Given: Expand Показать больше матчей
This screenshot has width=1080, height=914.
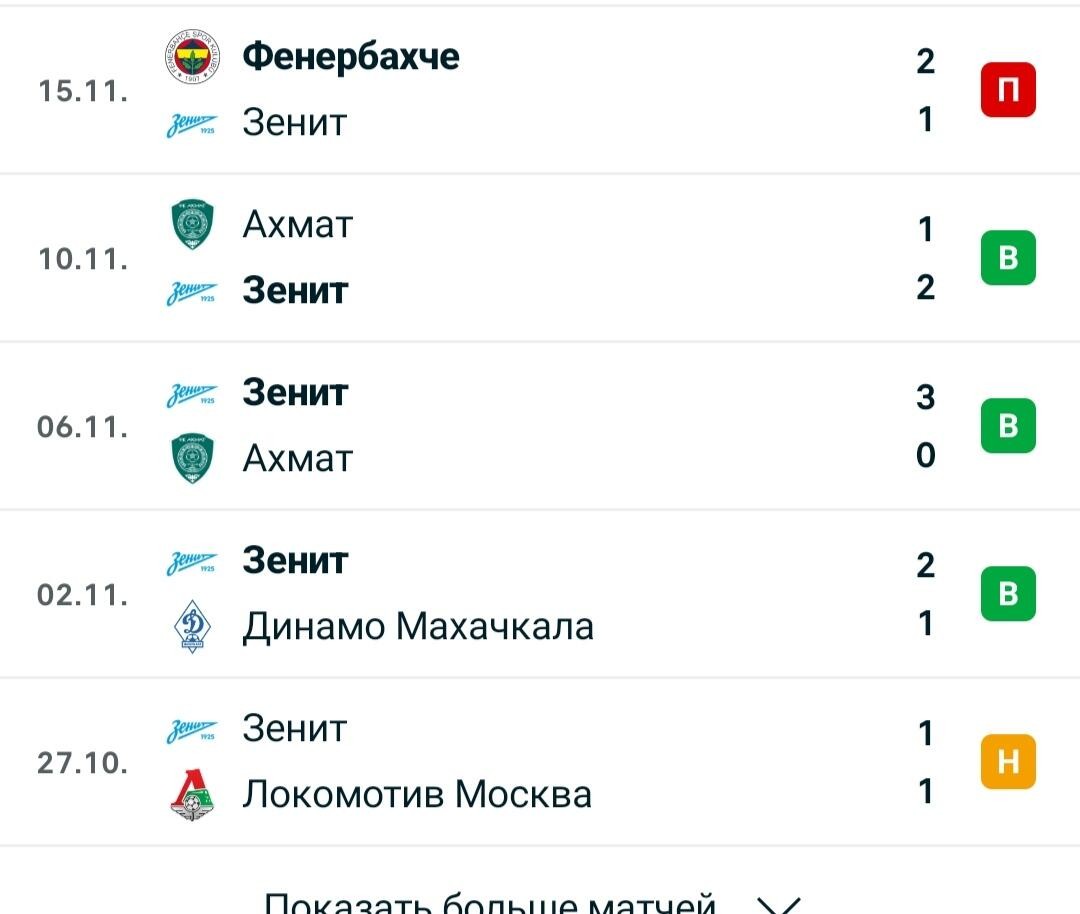Looking at the screenshot, I should [533, 902].
